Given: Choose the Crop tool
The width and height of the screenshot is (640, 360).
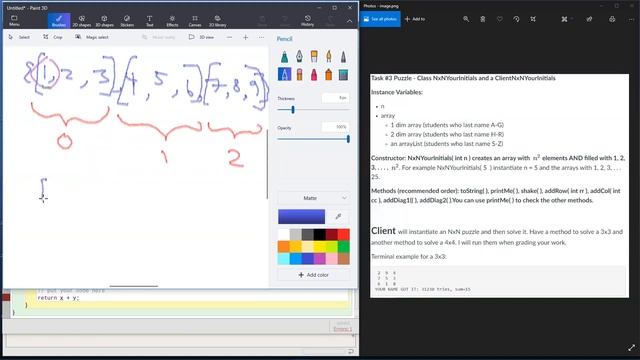Looking at the screenshot, I should pos(53,37).
